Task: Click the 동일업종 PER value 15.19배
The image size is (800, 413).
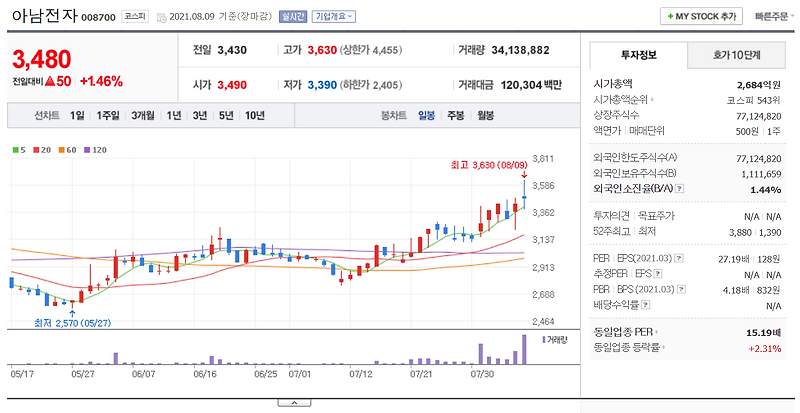Action: tap(763, 333)
